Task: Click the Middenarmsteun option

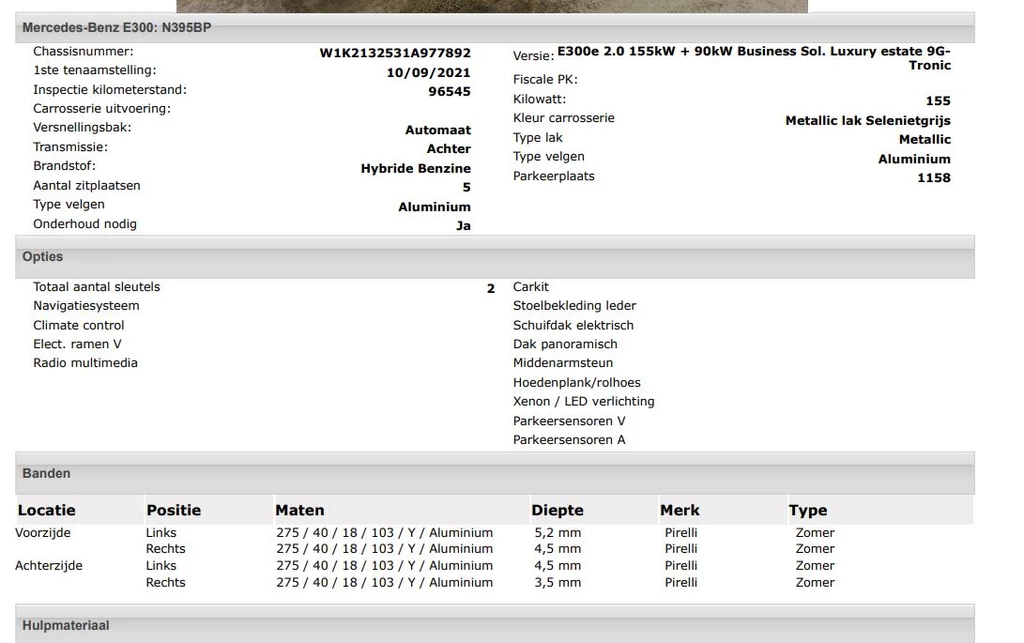Action: coord(563,364)
